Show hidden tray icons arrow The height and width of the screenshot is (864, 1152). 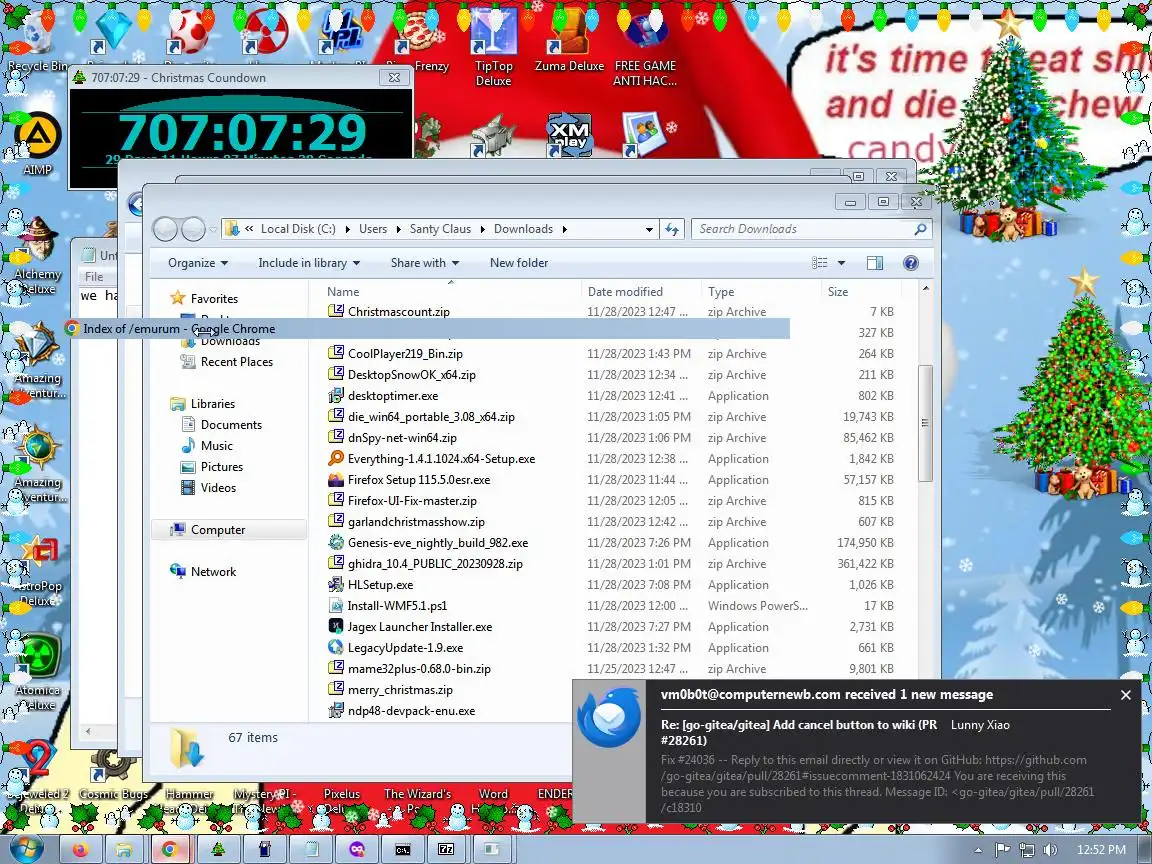click(978, 850)
